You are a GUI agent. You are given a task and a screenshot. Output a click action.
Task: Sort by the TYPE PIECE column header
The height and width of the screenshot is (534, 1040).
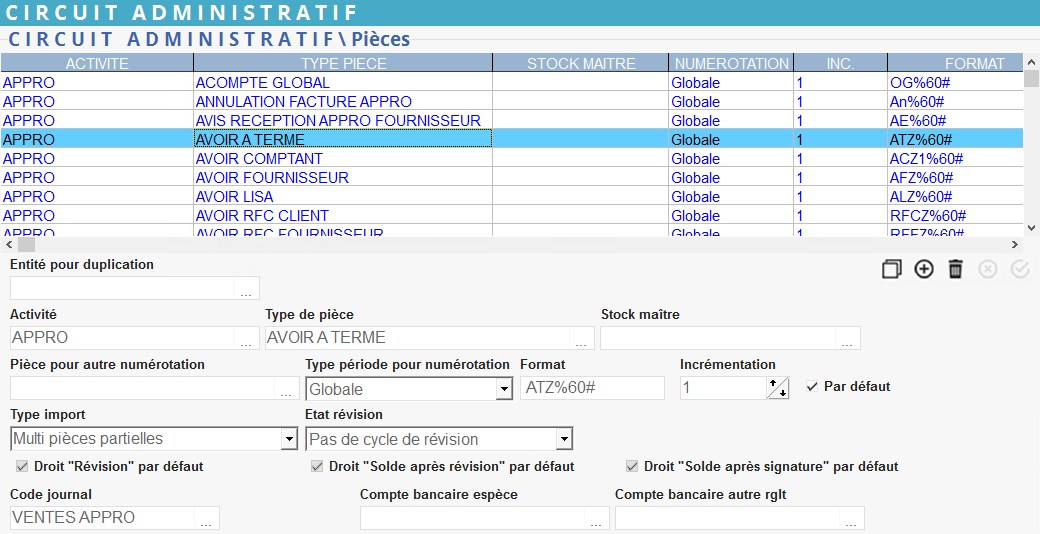point(343,63)
